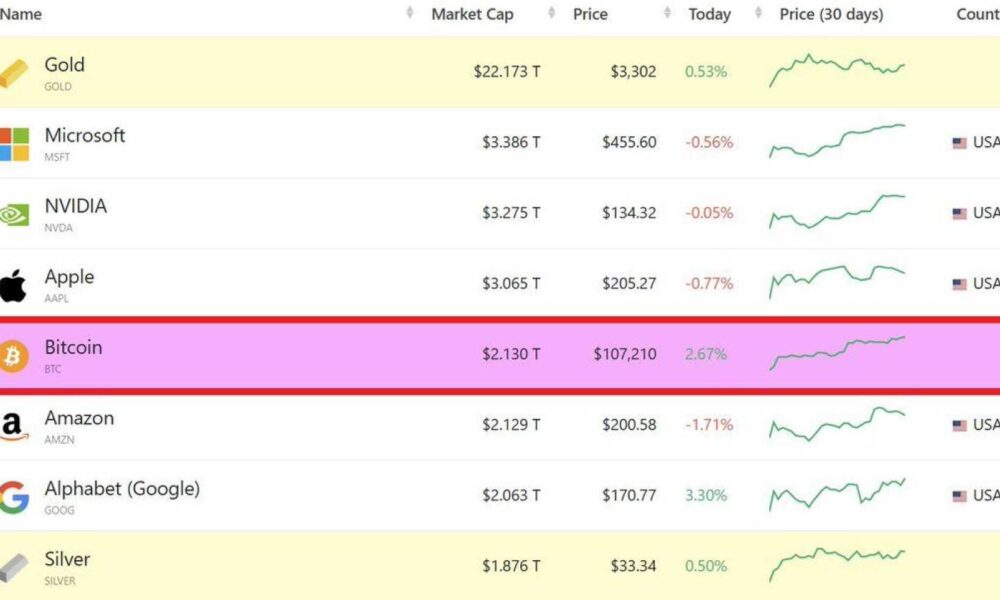Click Bitcoin's 2.67% daily change

pyautogui.click(x=706, y=354)
